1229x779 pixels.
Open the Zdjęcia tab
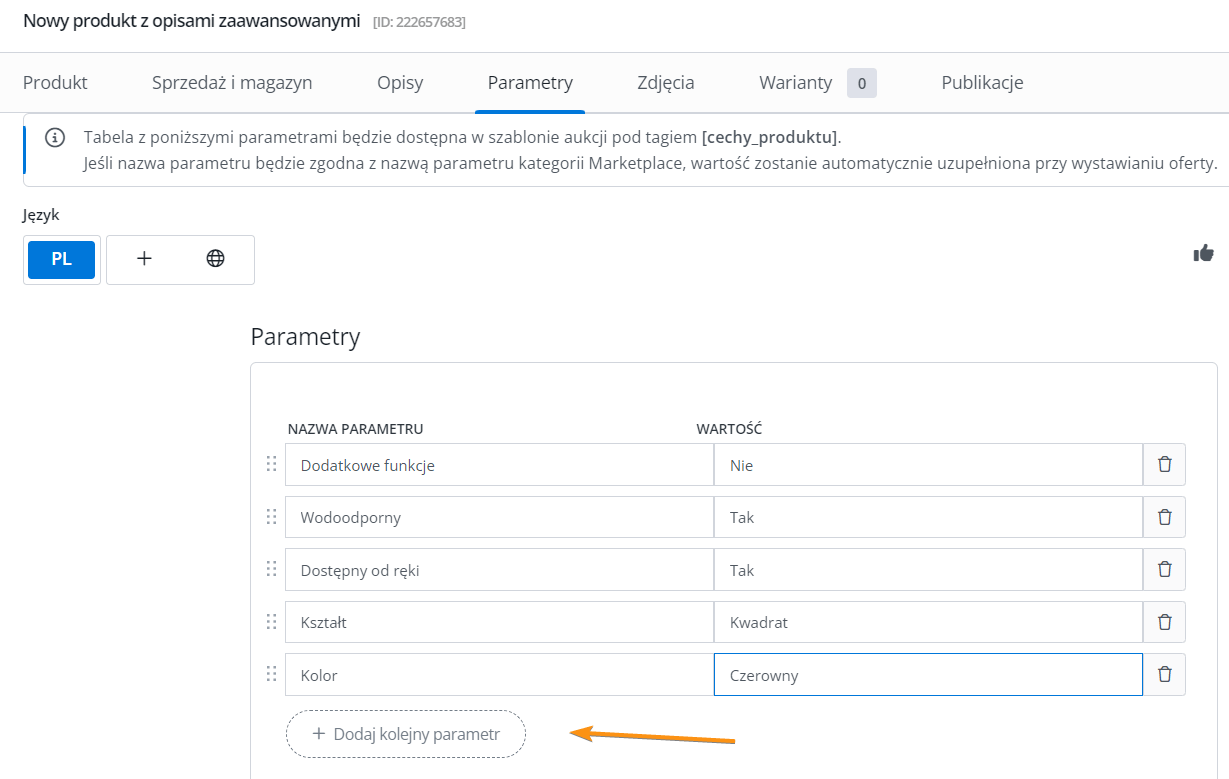tap(665, 83)
